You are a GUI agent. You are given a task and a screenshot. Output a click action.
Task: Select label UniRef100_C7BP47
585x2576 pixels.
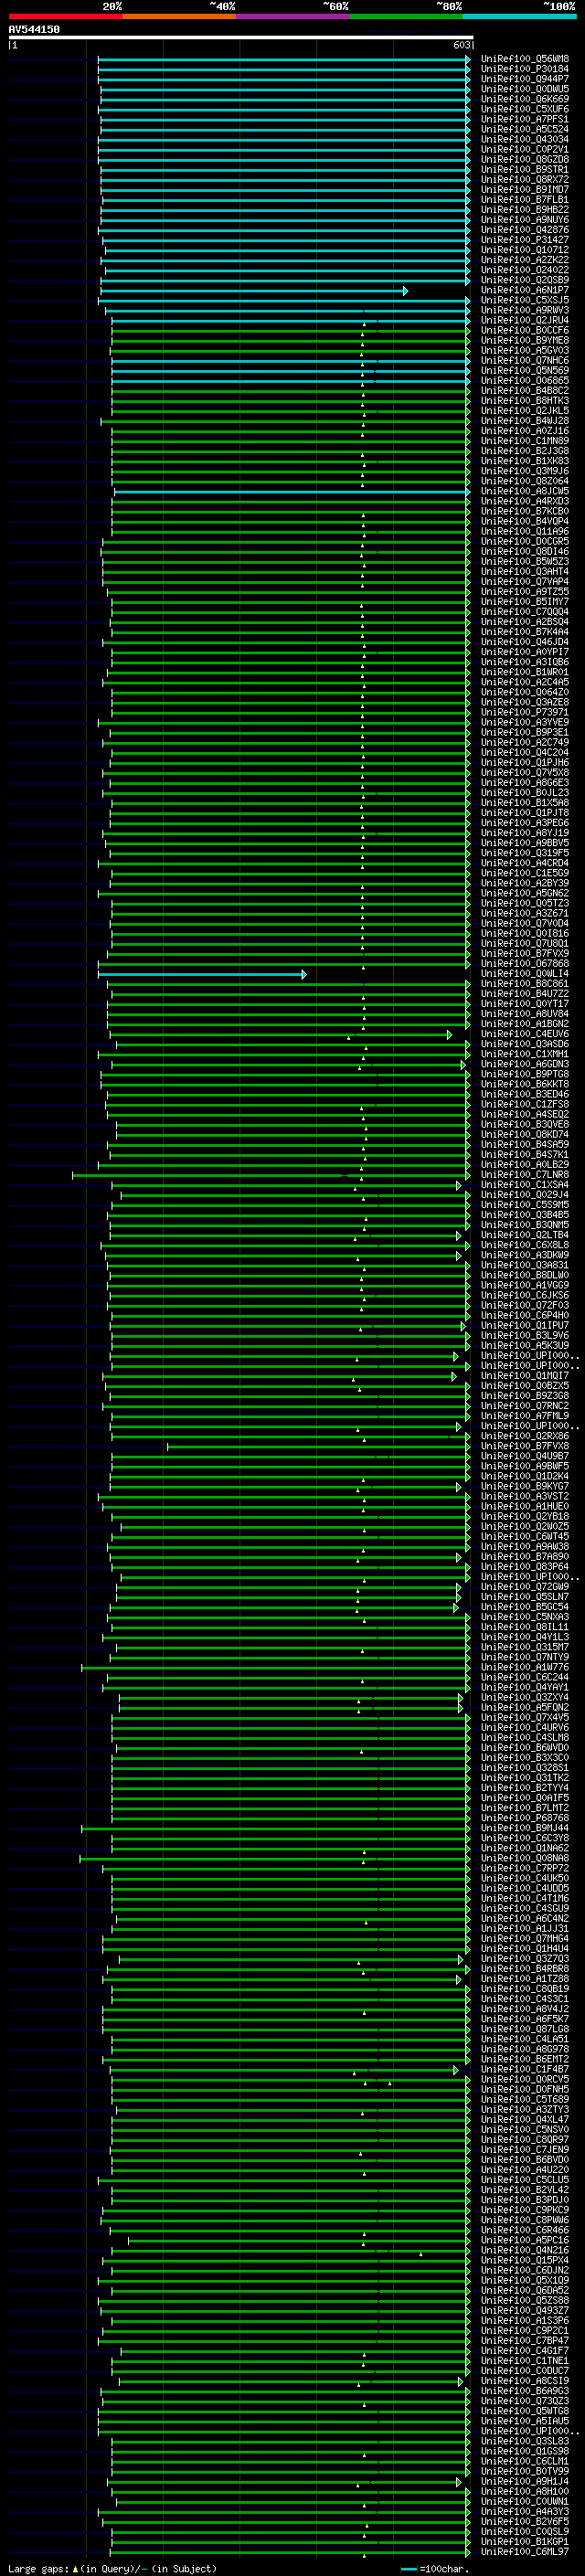[525, 2341]
